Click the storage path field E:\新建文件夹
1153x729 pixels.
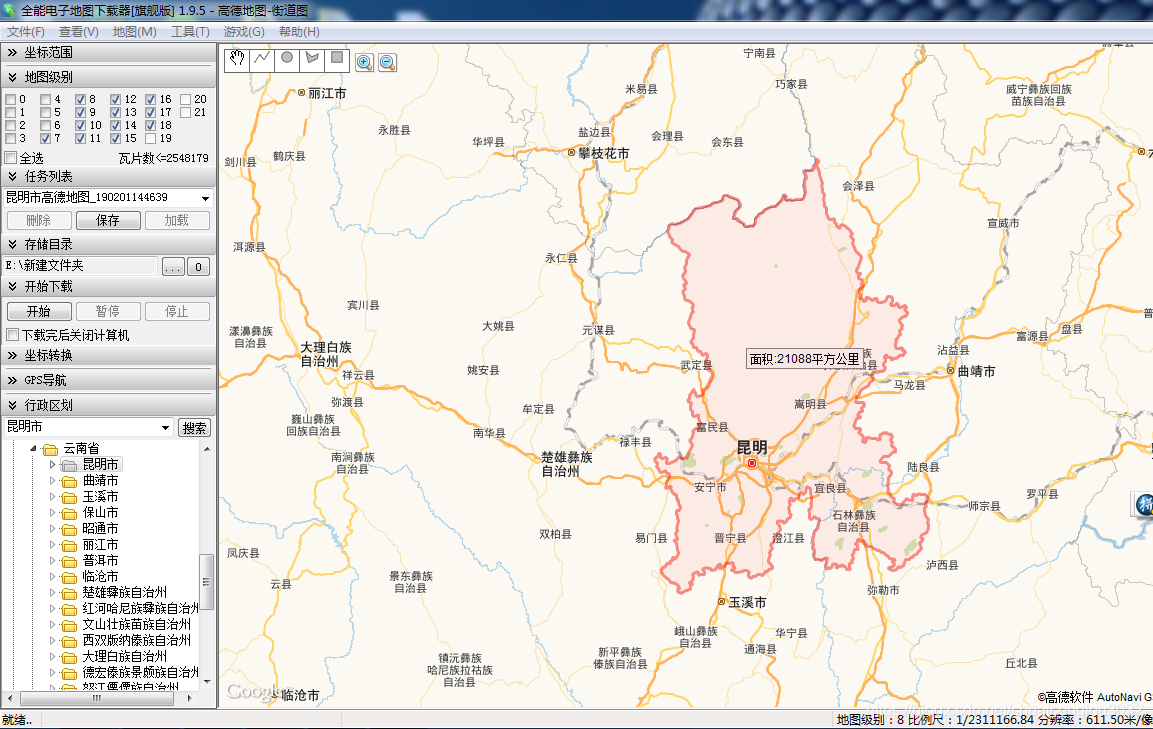pyautogui.click(x=81, y=266)
